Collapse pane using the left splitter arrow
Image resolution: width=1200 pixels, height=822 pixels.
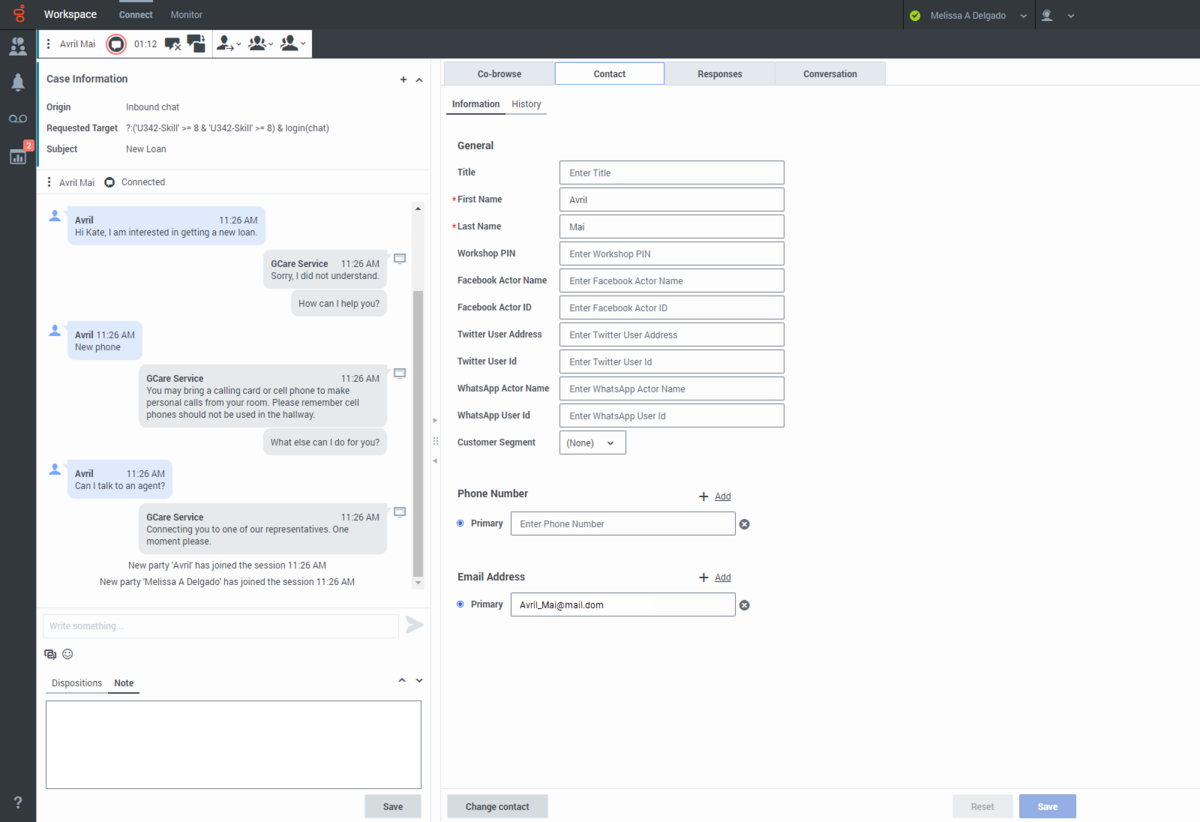[x=435, y=460]
